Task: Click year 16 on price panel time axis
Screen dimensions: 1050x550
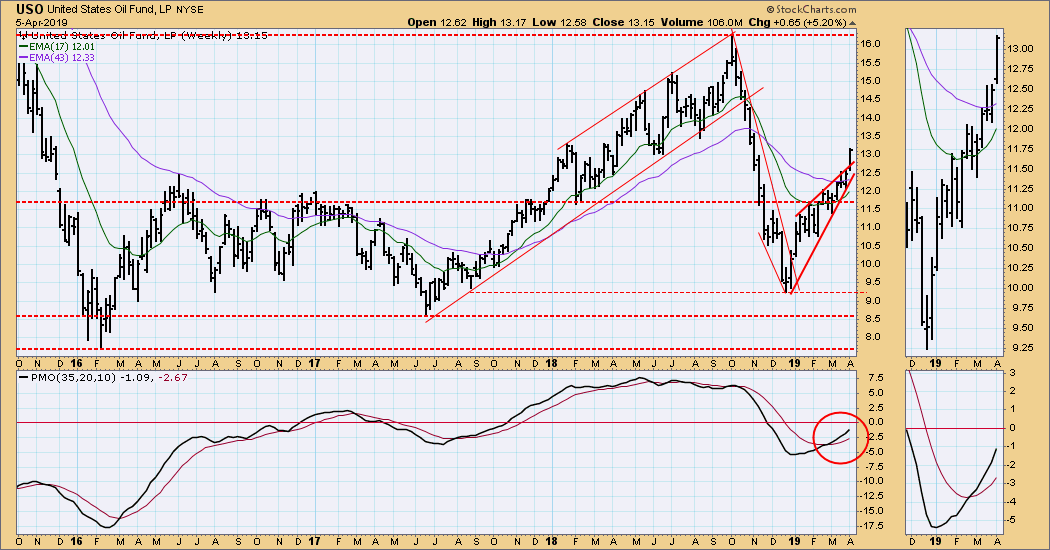Action: [x=76, y=364]
